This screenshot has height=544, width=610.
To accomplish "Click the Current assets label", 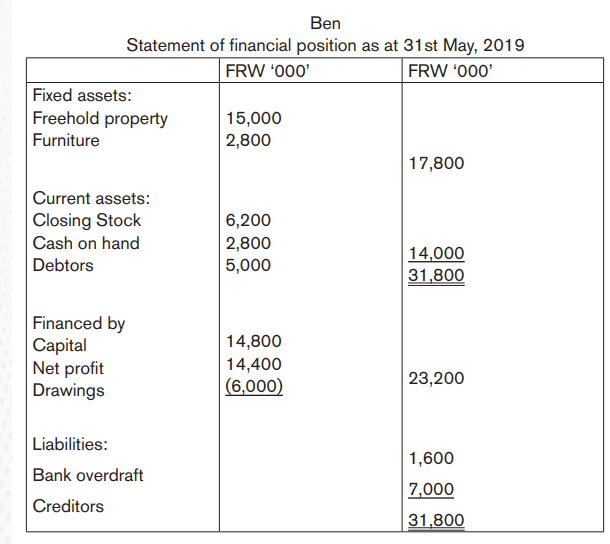I will click(91, 198).
